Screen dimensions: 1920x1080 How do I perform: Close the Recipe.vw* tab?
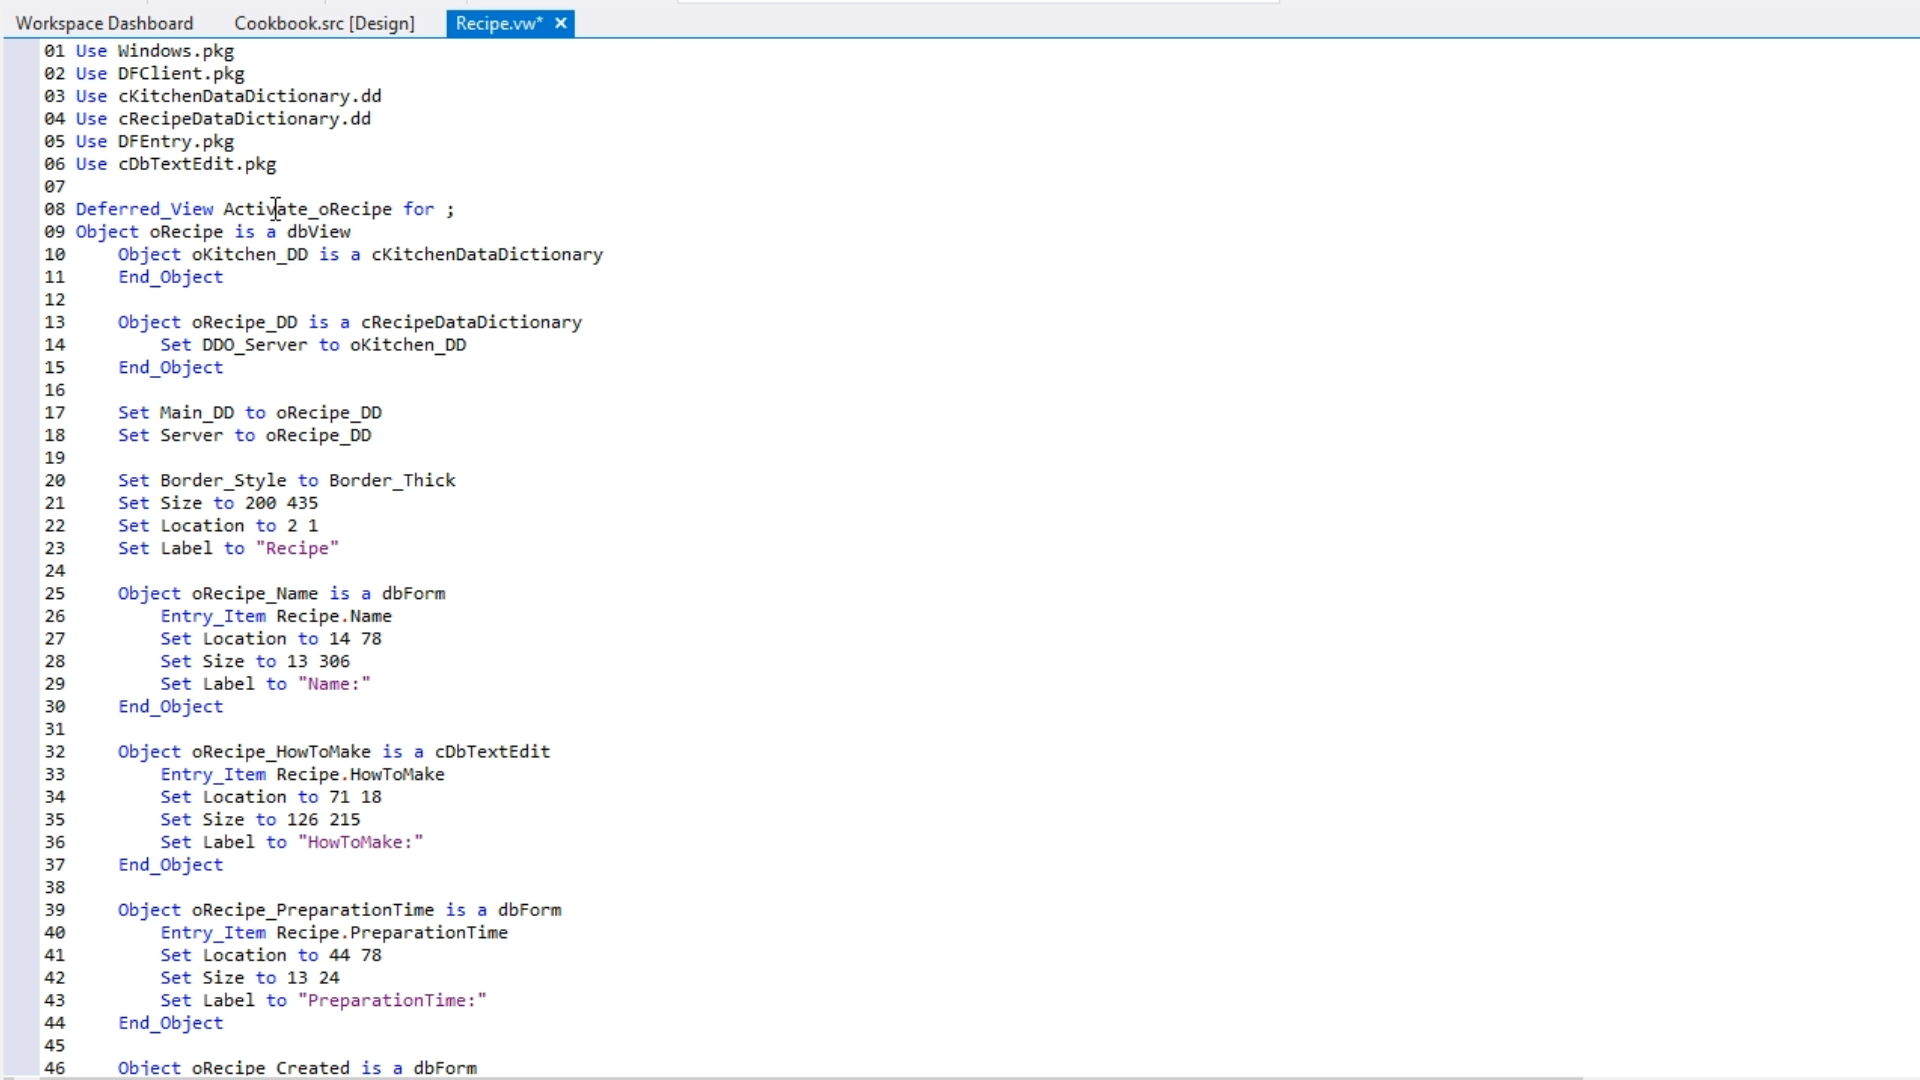[561, 23]
